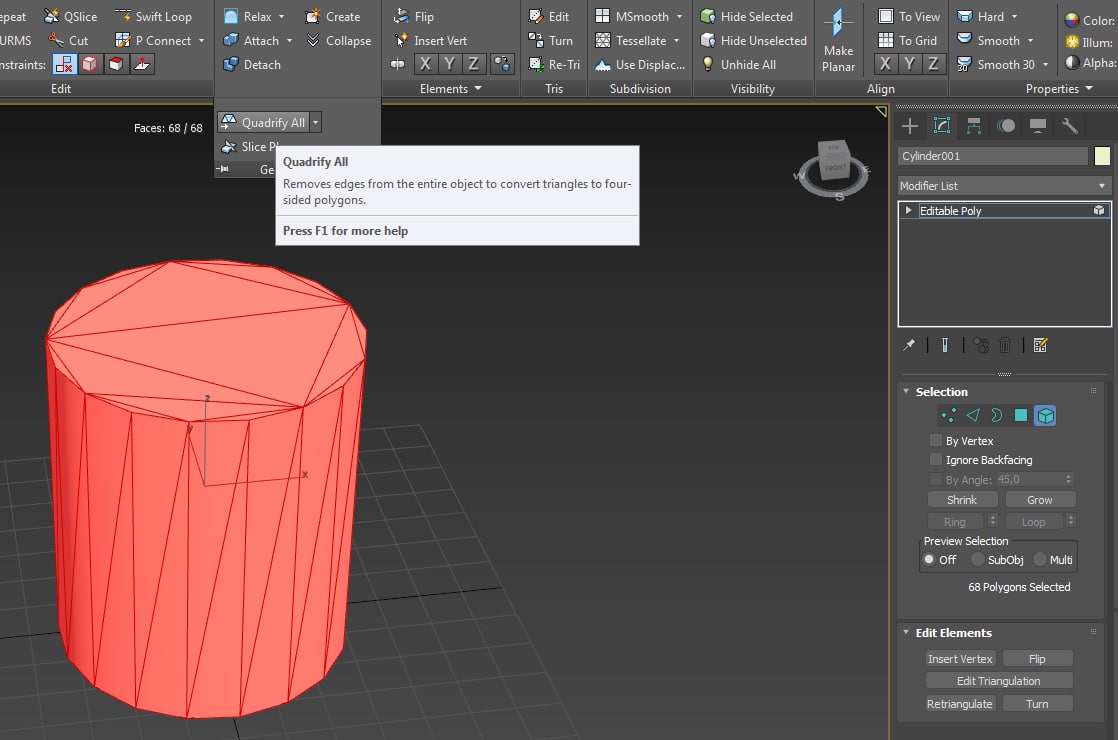Open the Hierarchy panel tab
Viewport: 1118px width, 740px height.
click(974, 126)
